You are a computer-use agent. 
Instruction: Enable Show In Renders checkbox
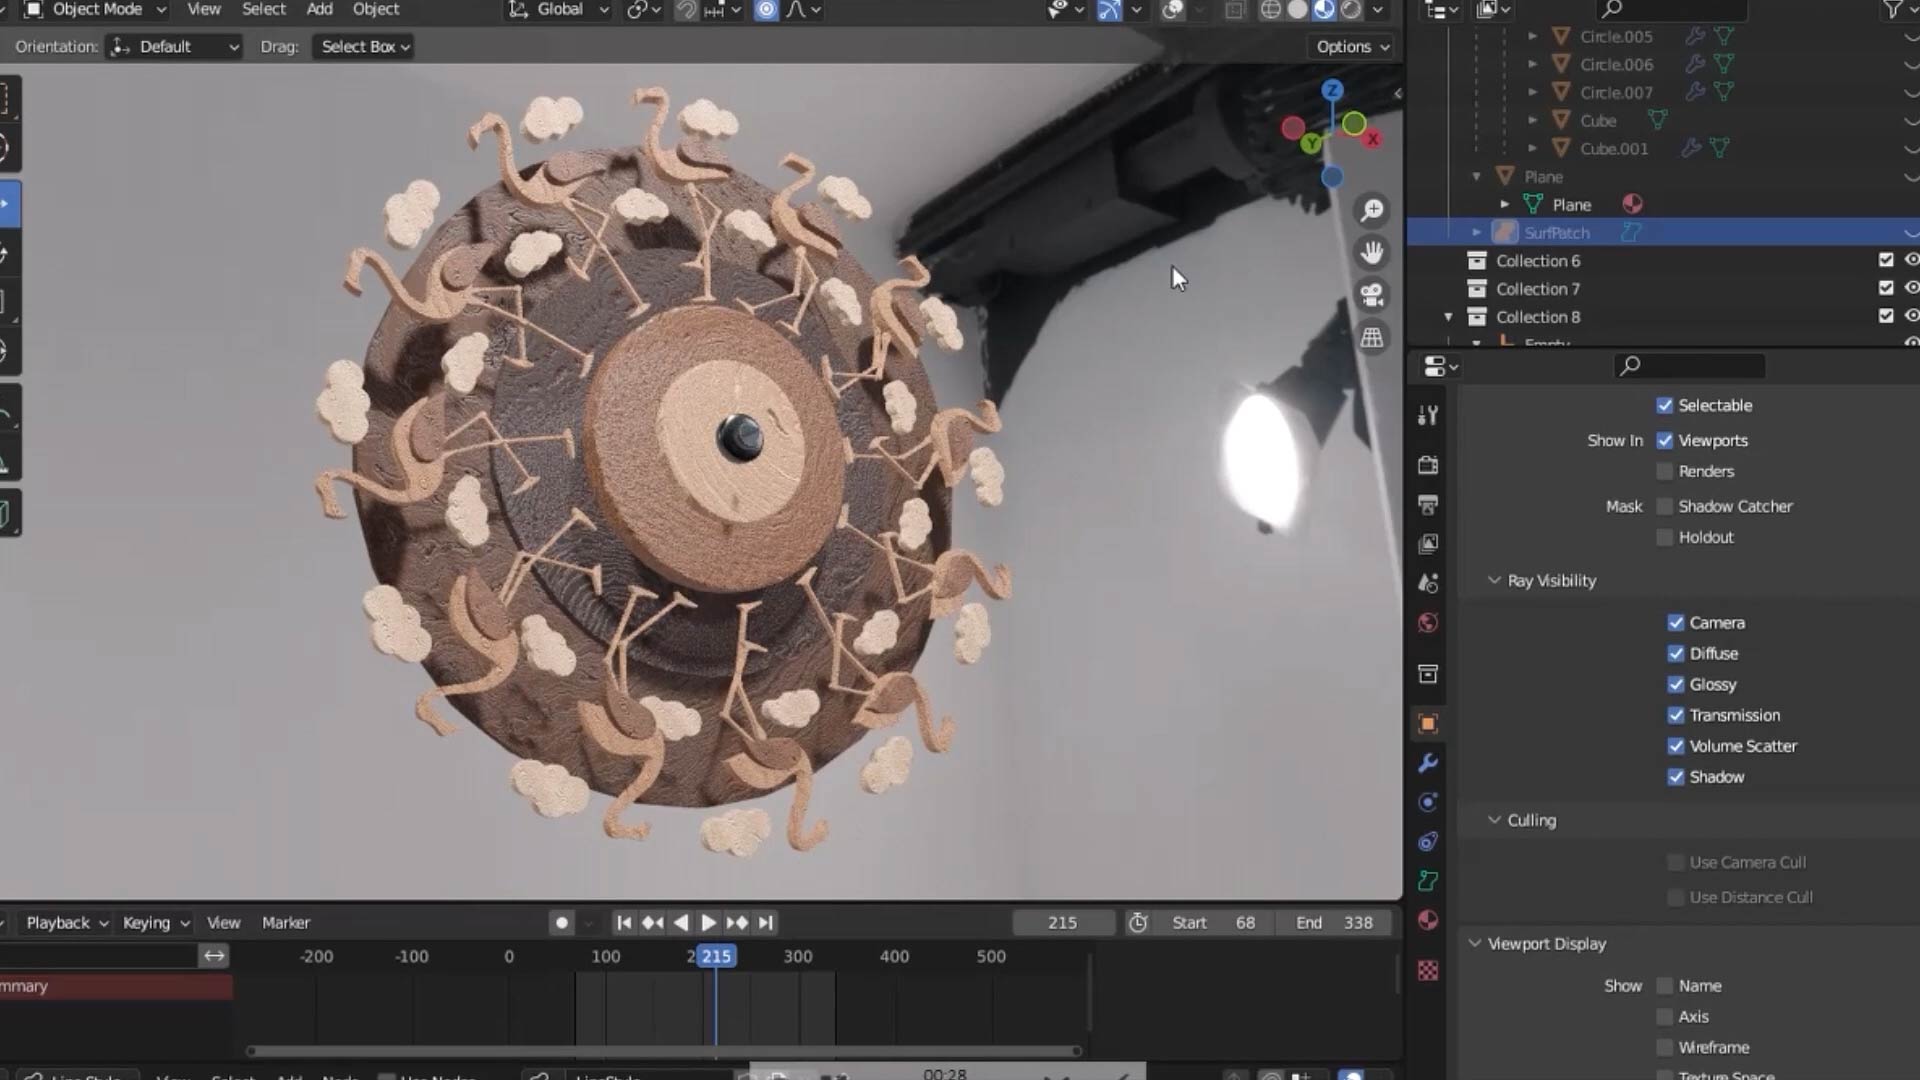coord(1665,471)
